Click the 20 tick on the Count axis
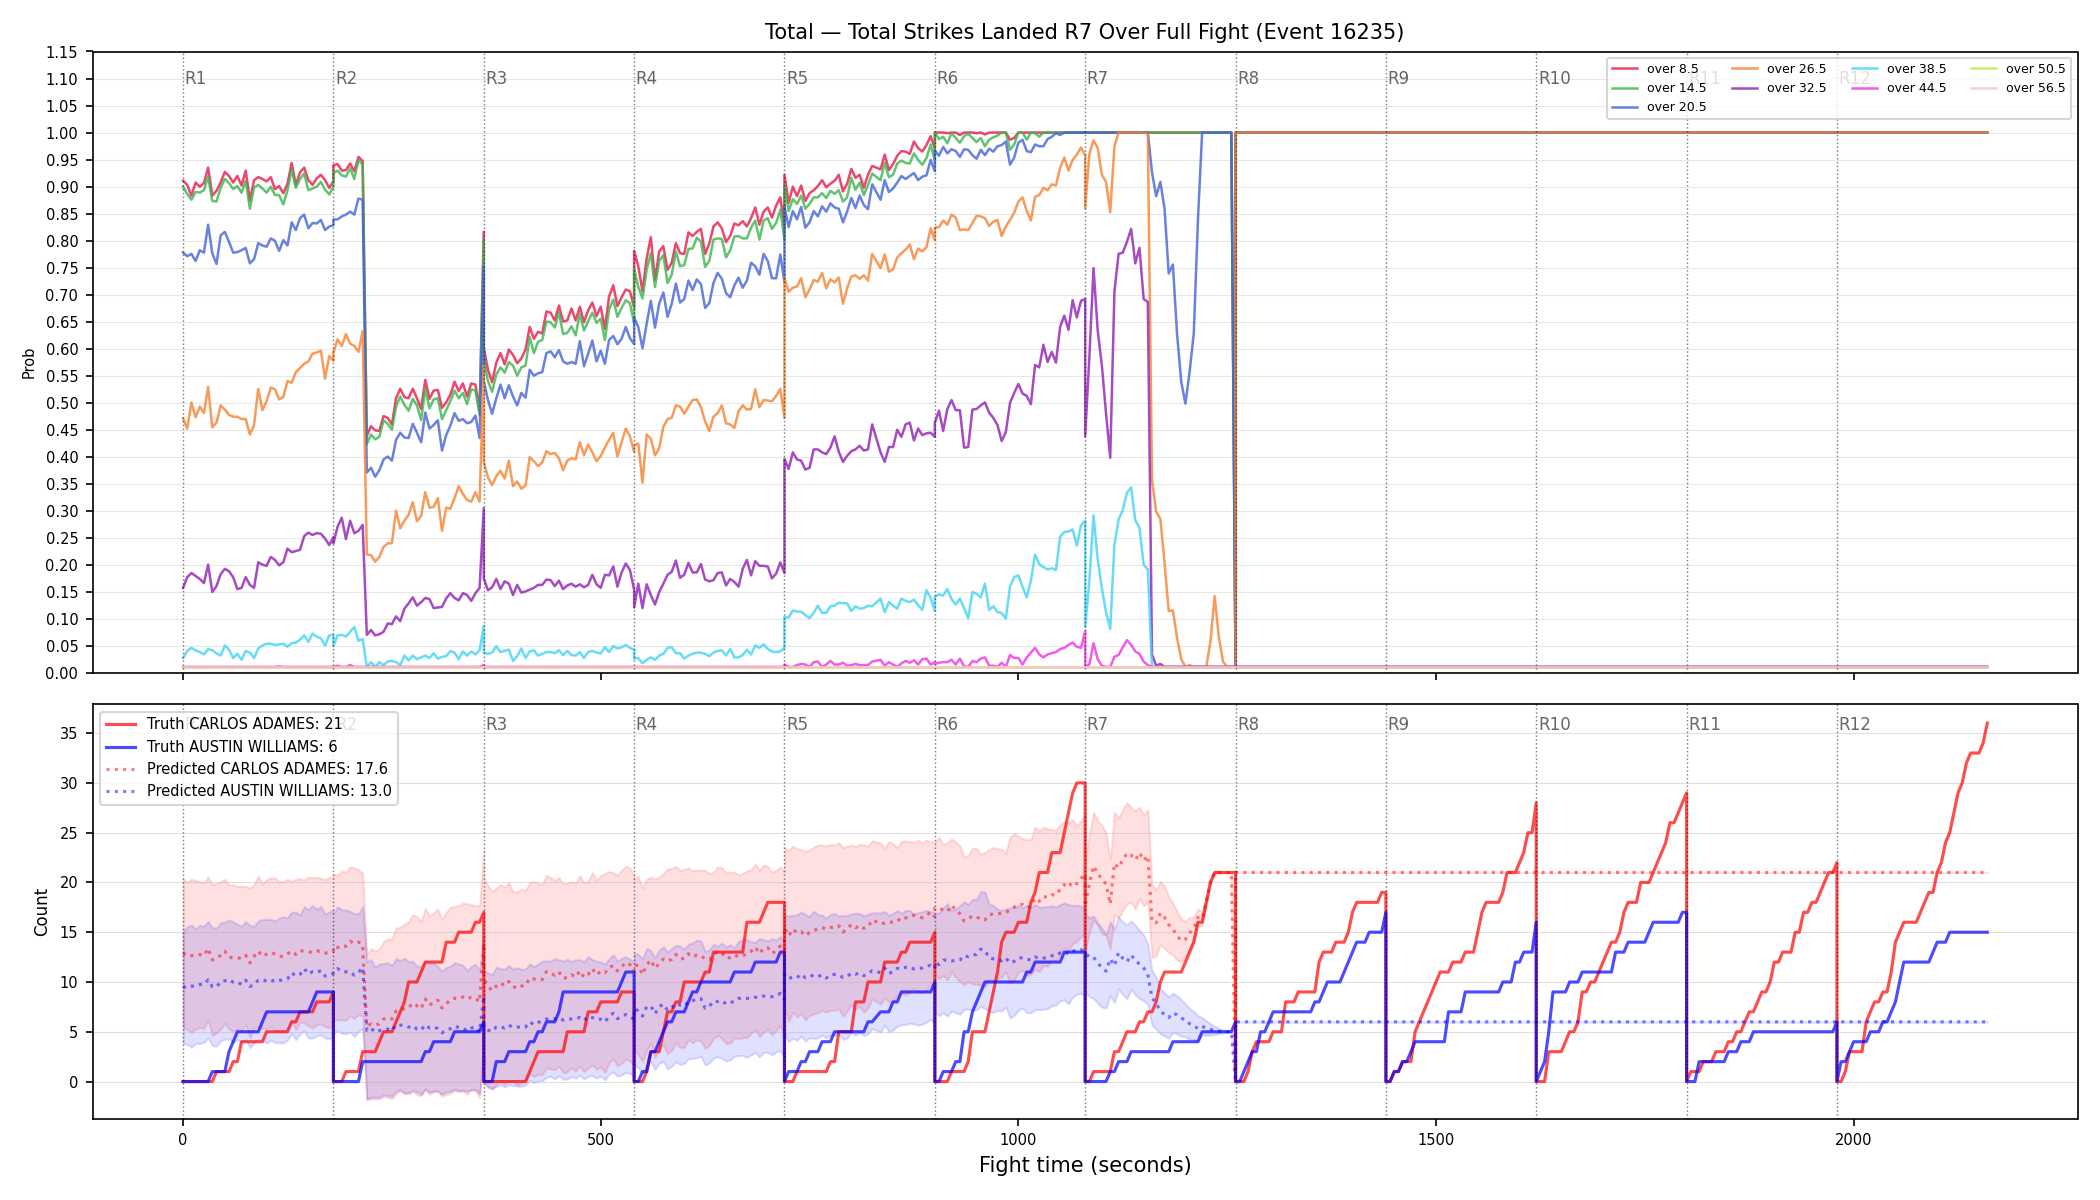Viewport: 2100px width, 1200px height. 69,882
